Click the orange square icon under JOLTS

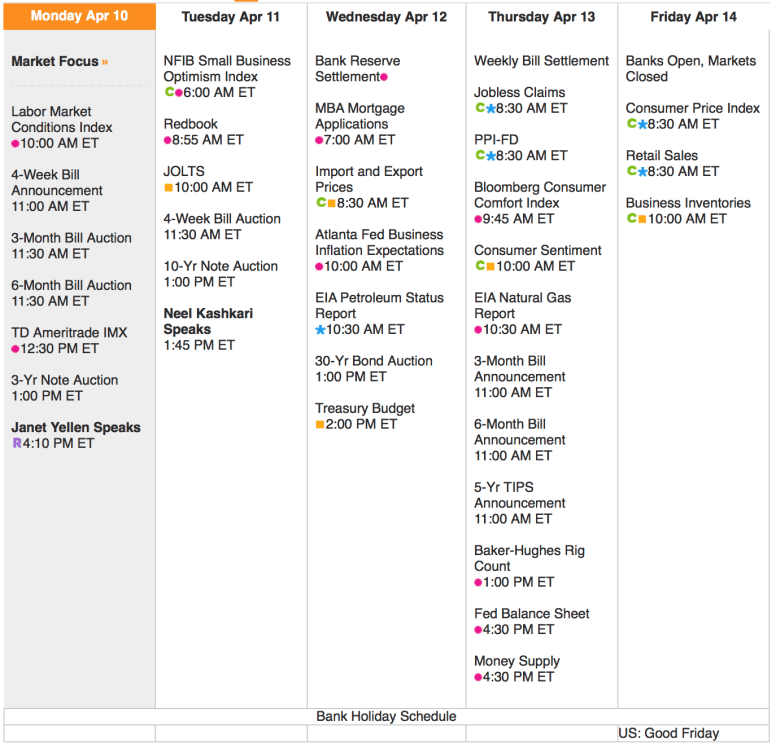coord(169,188)
